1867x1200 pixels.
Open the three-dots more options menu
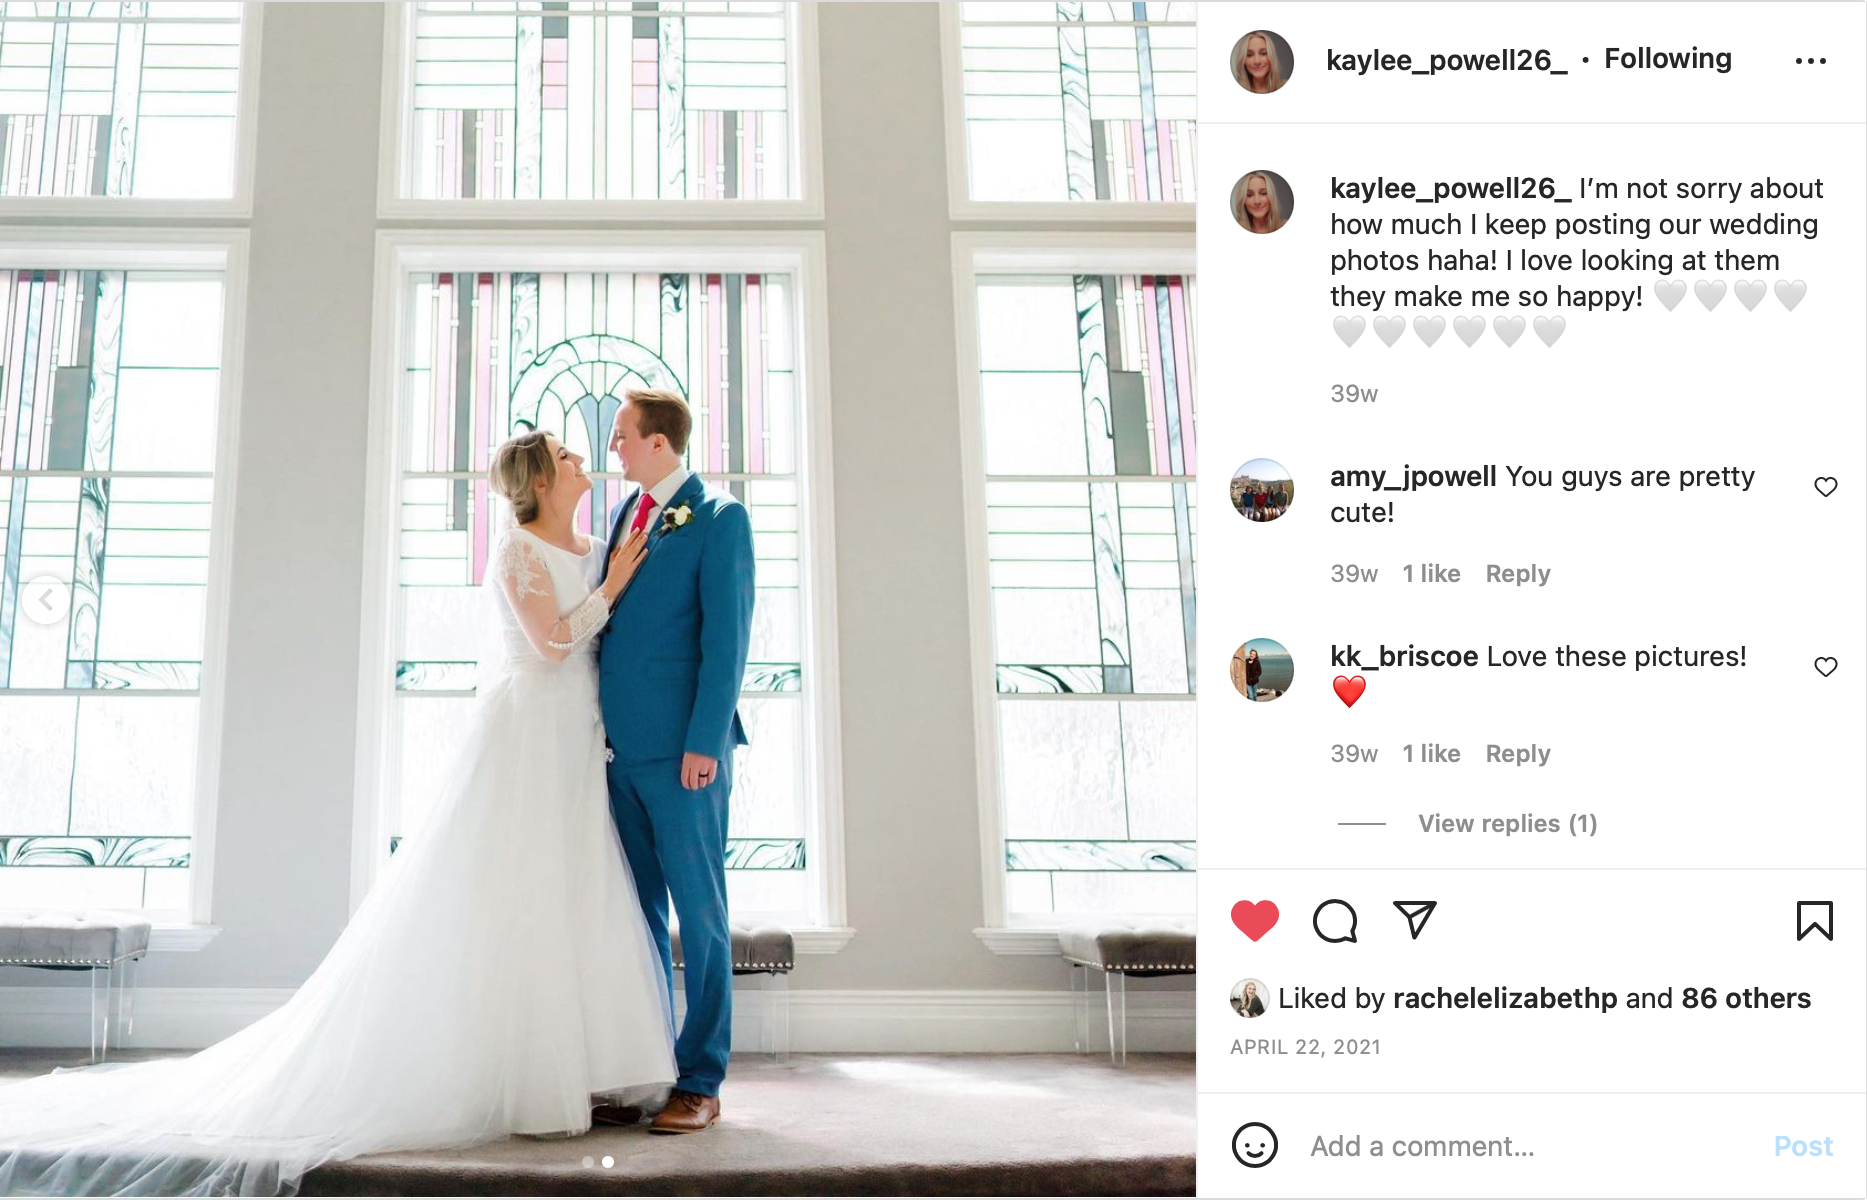pos(1810,61)
